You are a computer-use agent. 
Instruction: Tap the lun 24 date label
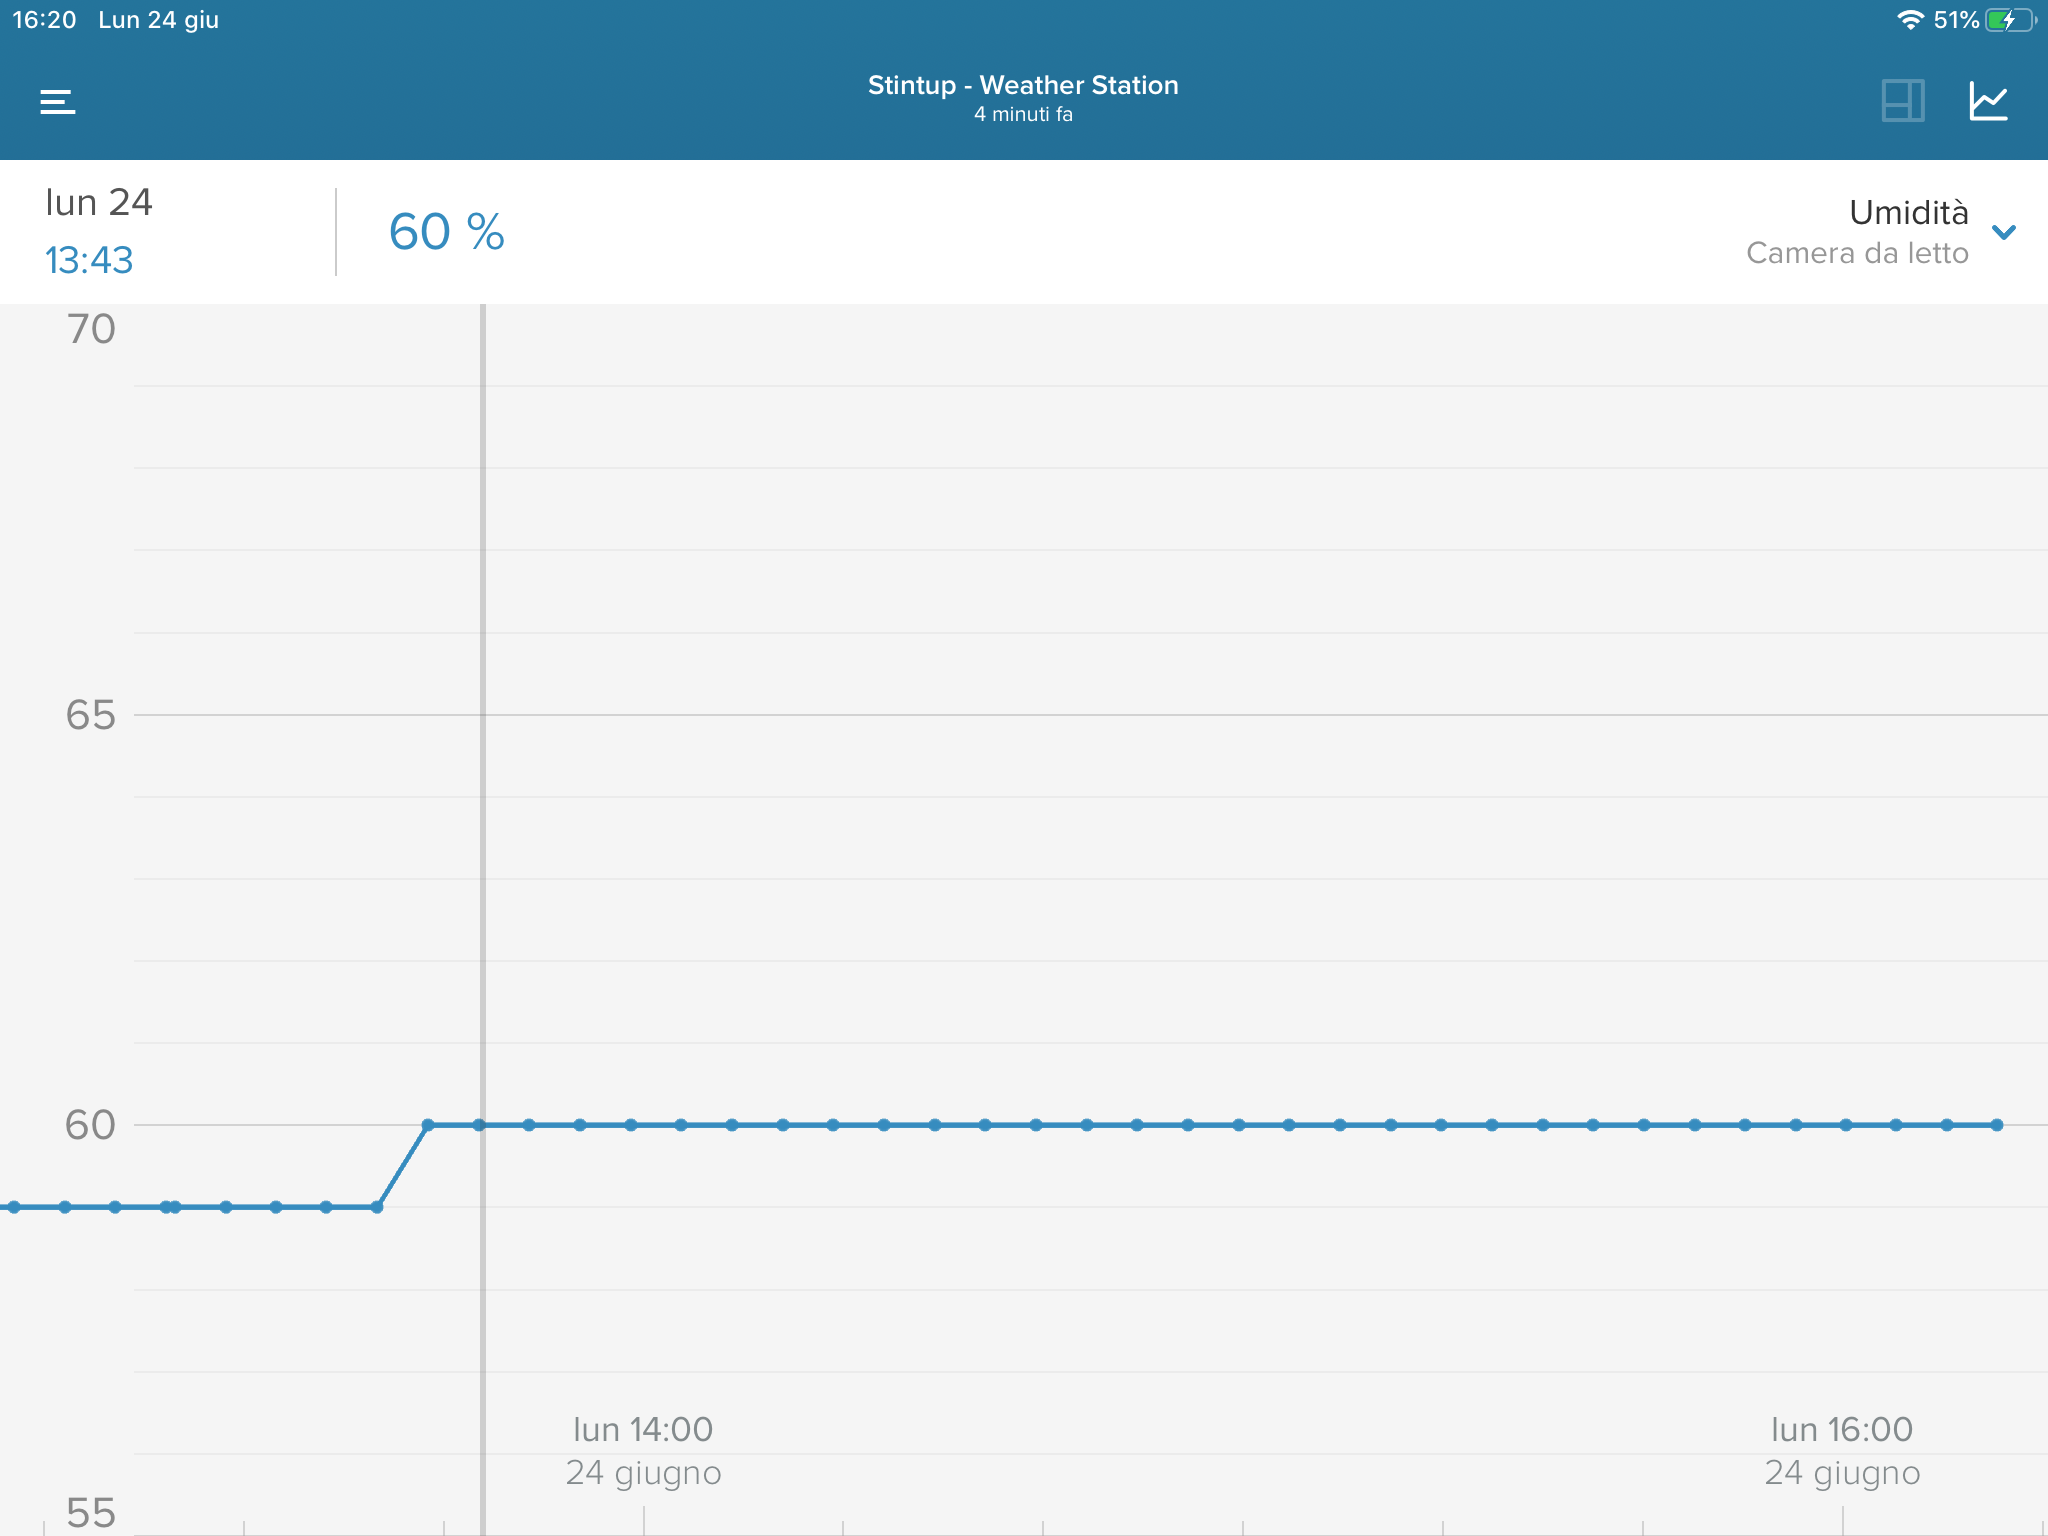point(99,203)
